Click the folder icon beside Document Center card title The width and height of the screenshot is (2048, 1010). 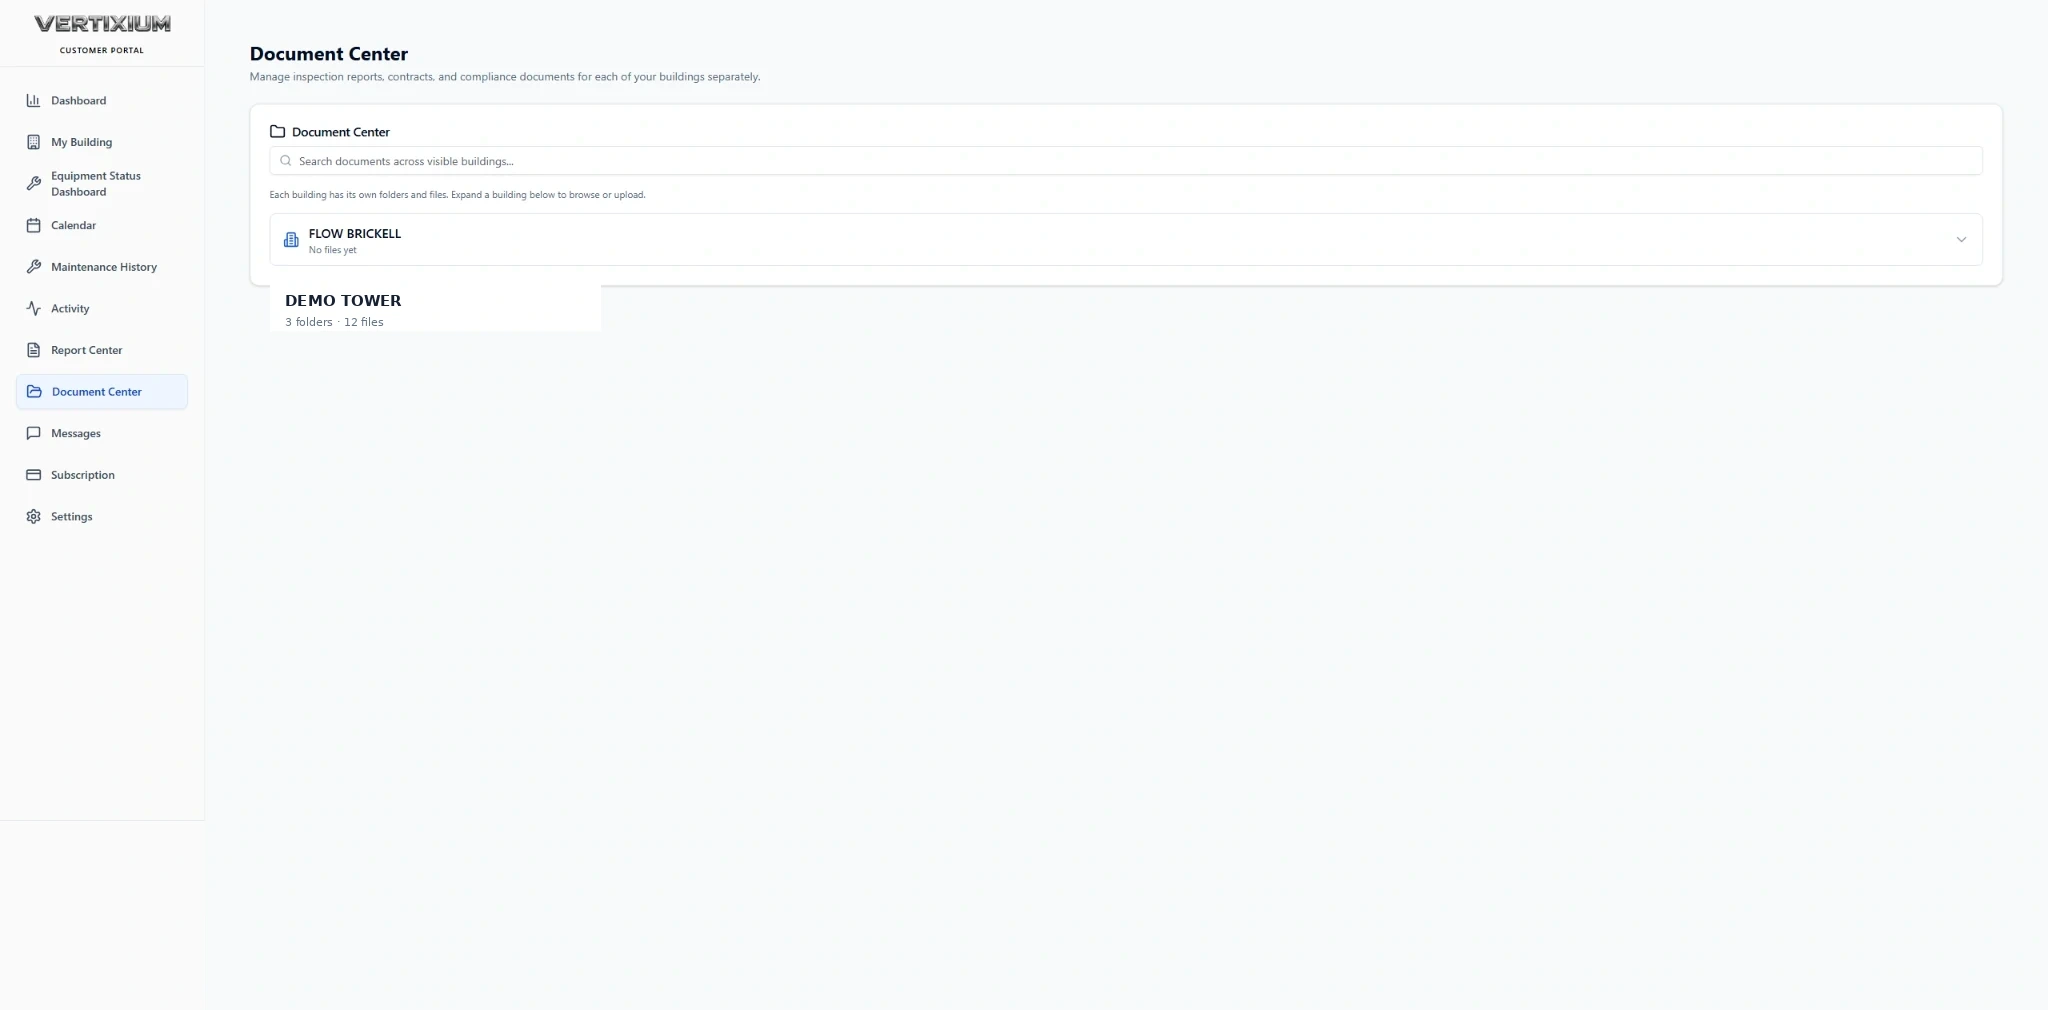[278, 131]
